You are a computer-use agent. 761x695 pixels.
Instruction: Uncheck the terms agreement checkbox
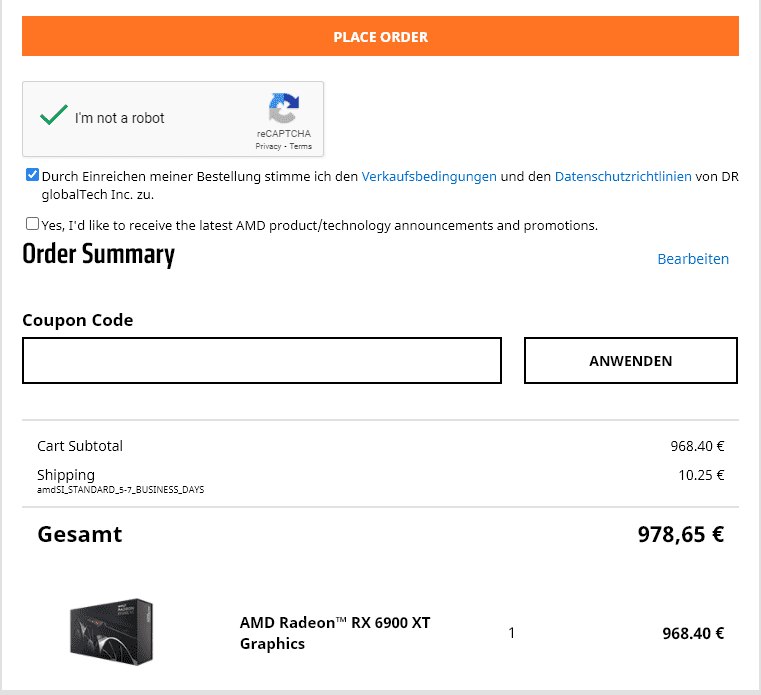click(33, 175)
